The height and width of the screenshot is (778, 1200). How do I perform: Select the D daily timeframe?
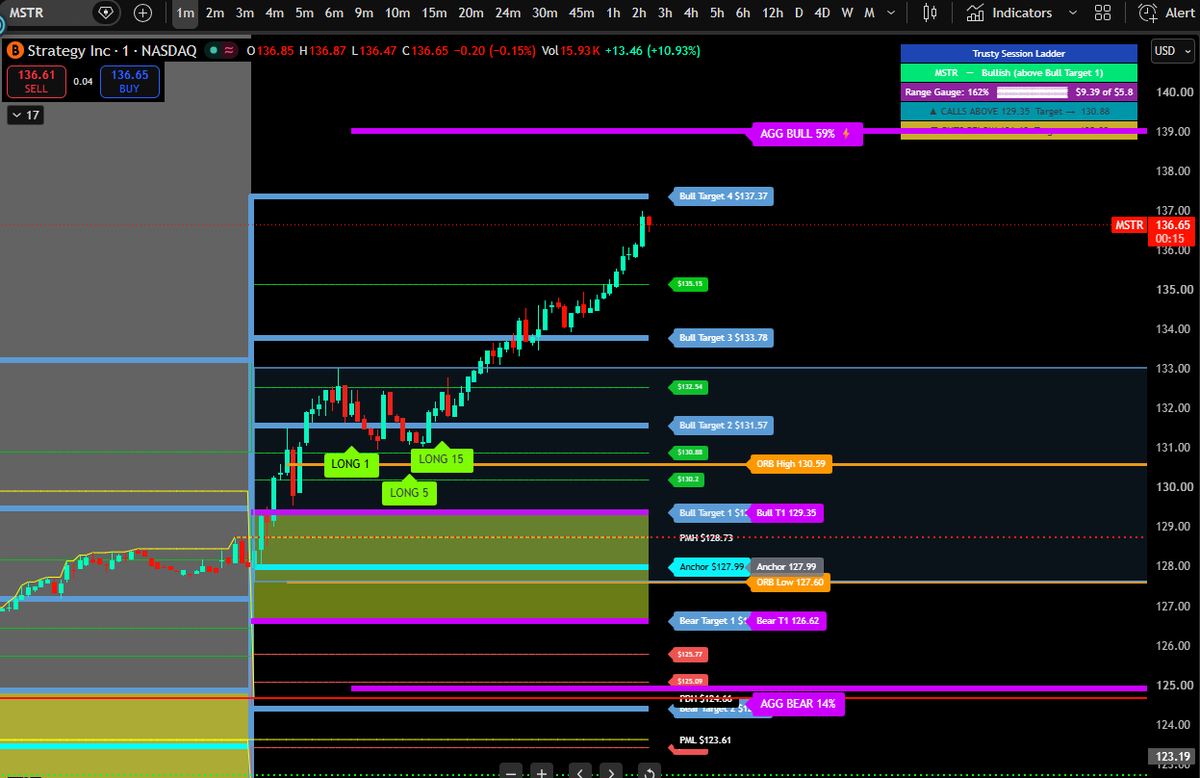click(799, 13)
